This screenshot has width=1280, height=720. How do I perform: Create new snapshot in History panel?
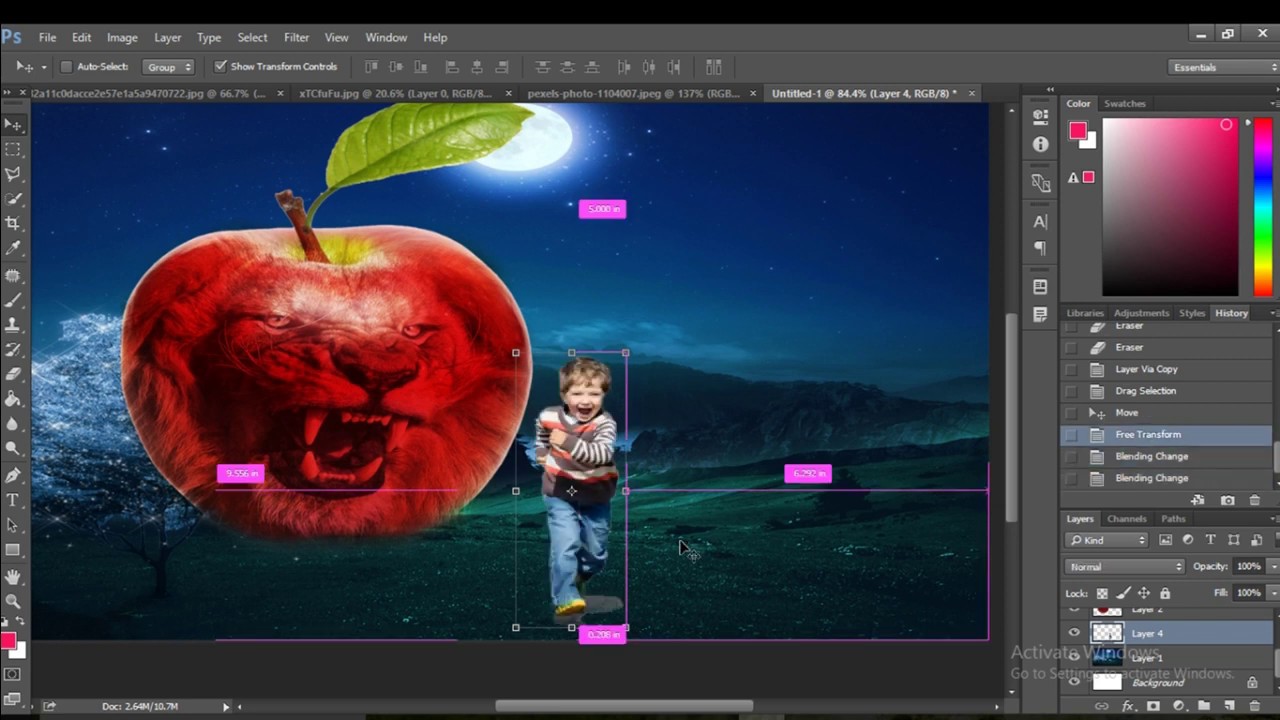point(1227,500)
